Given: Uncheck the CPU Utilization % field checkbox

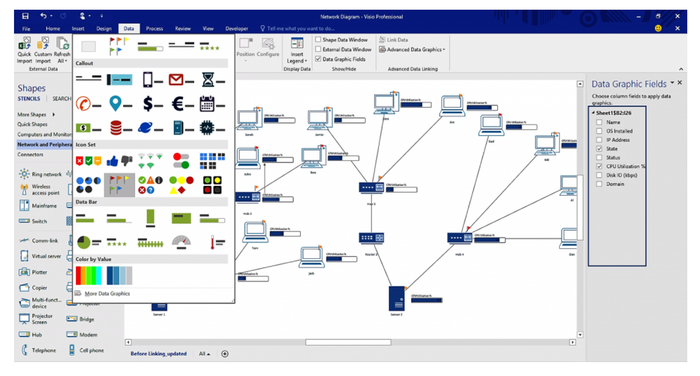Looking at the screenshot, I should click(599, 166).
